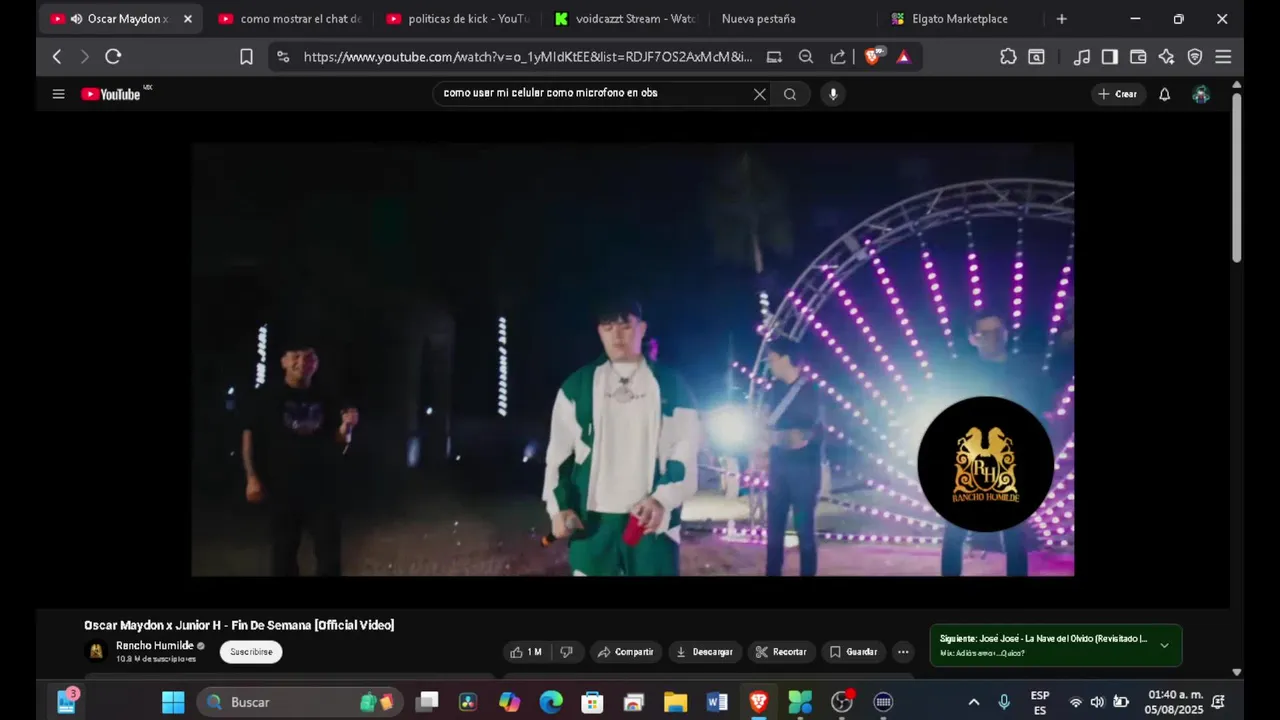
Task: Click the Compartir button
Action: coord(625,652)
